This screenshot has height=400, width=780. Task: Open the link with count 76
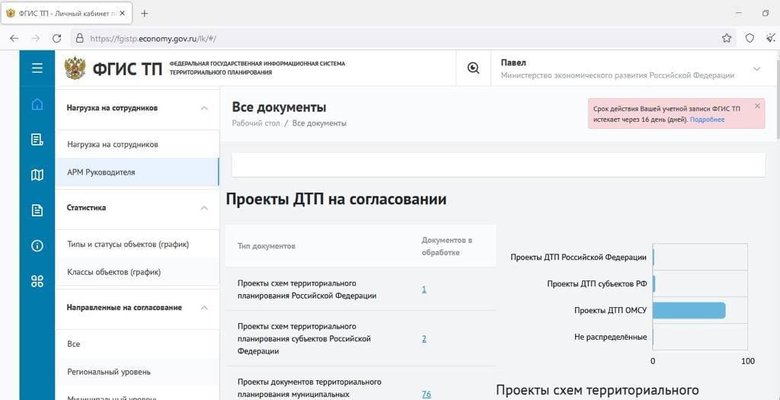(426, 394)
